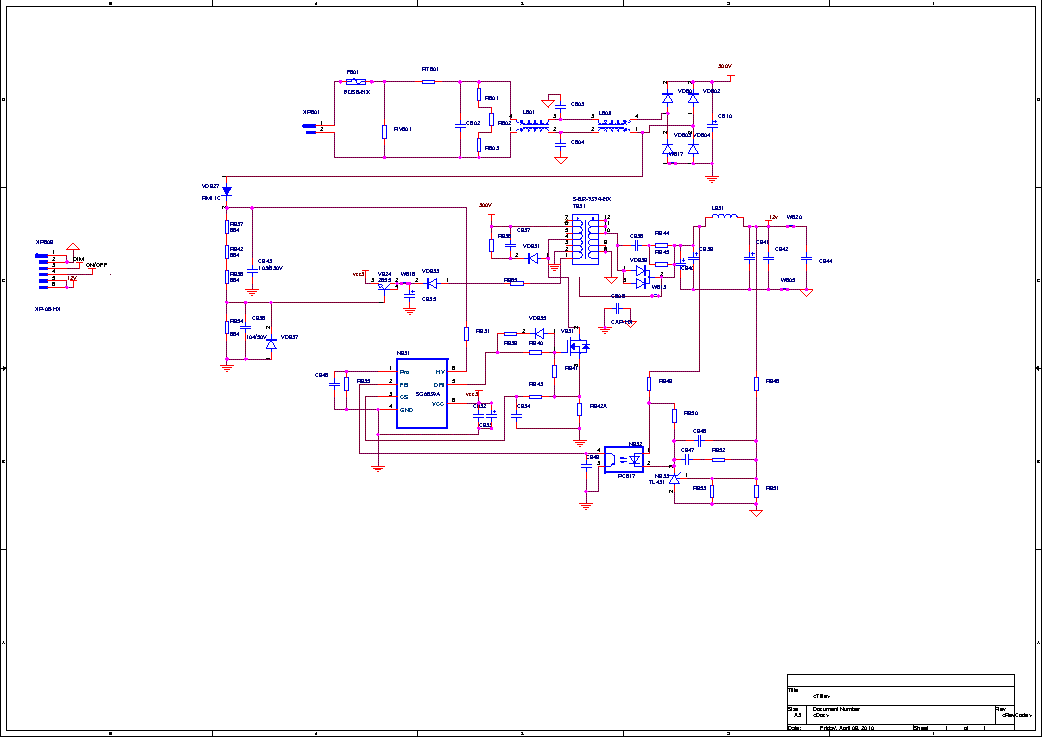Select the fuse symbol at top left
The image size is (1053, 744).
pyautogui.click(x=354, y=81)
